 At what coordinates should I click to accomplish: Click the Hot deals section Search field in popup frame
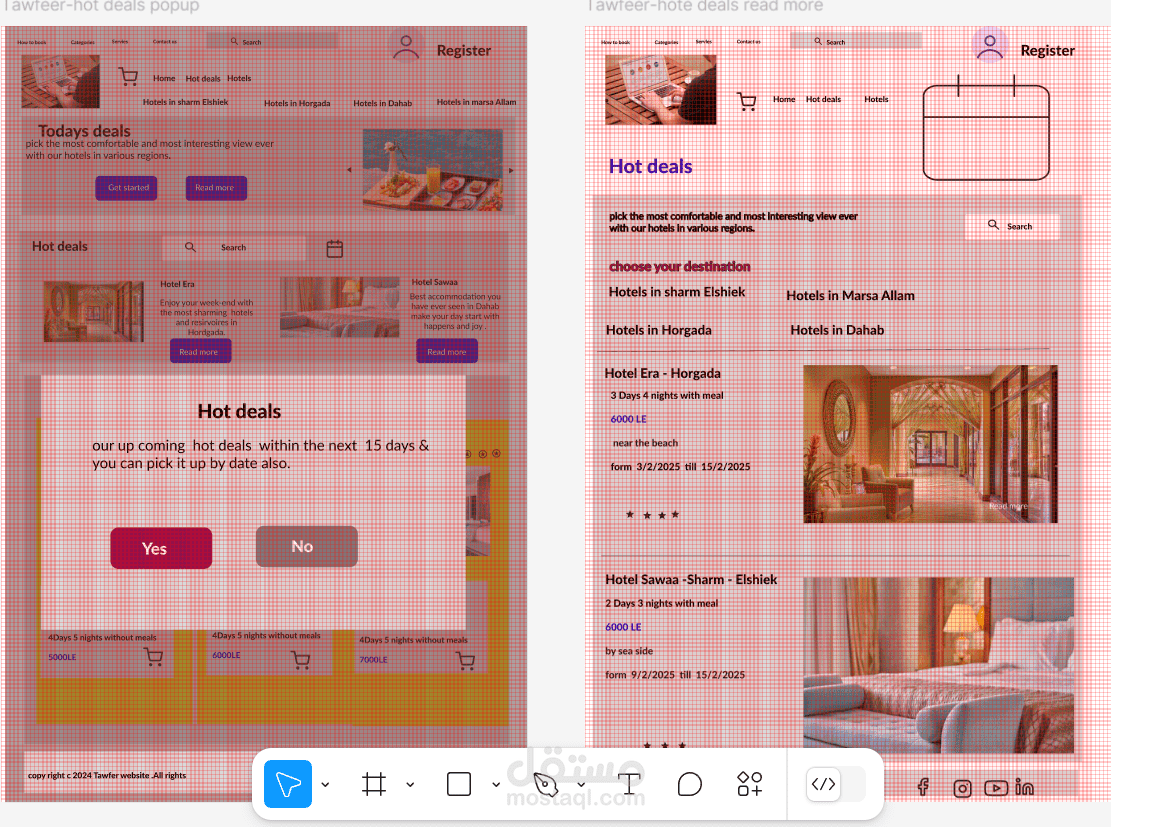(234, 248)
